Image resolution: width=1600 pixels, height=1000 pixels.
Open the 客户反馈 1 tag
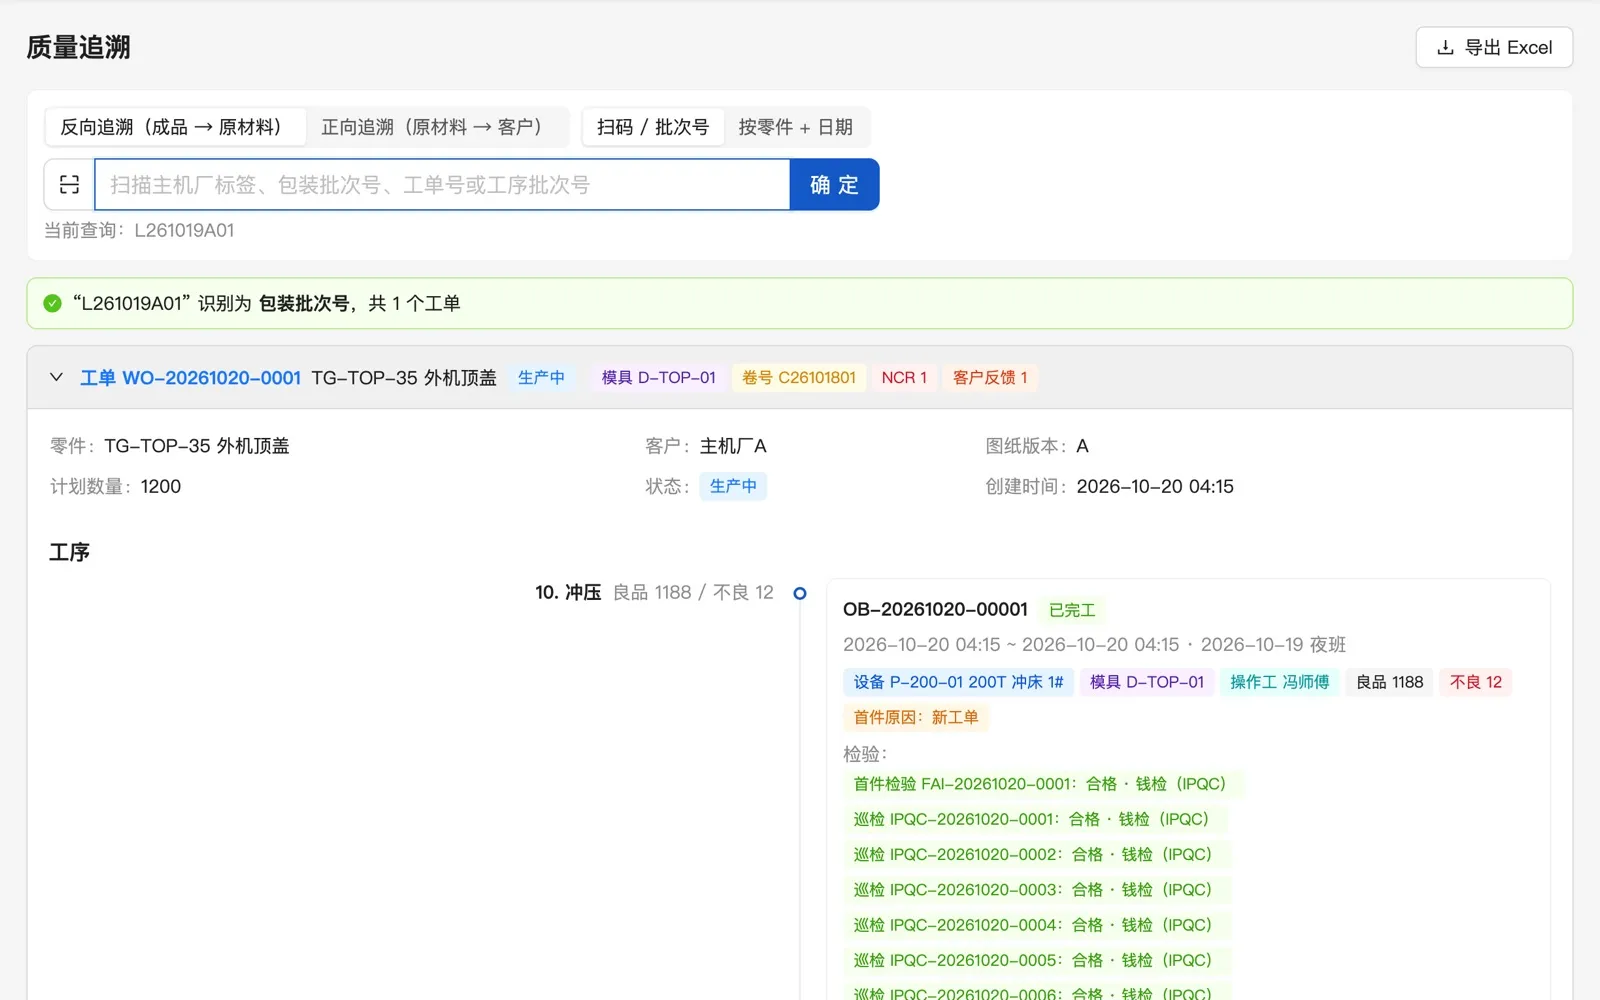pyautogui.click(x=990, y=377)
